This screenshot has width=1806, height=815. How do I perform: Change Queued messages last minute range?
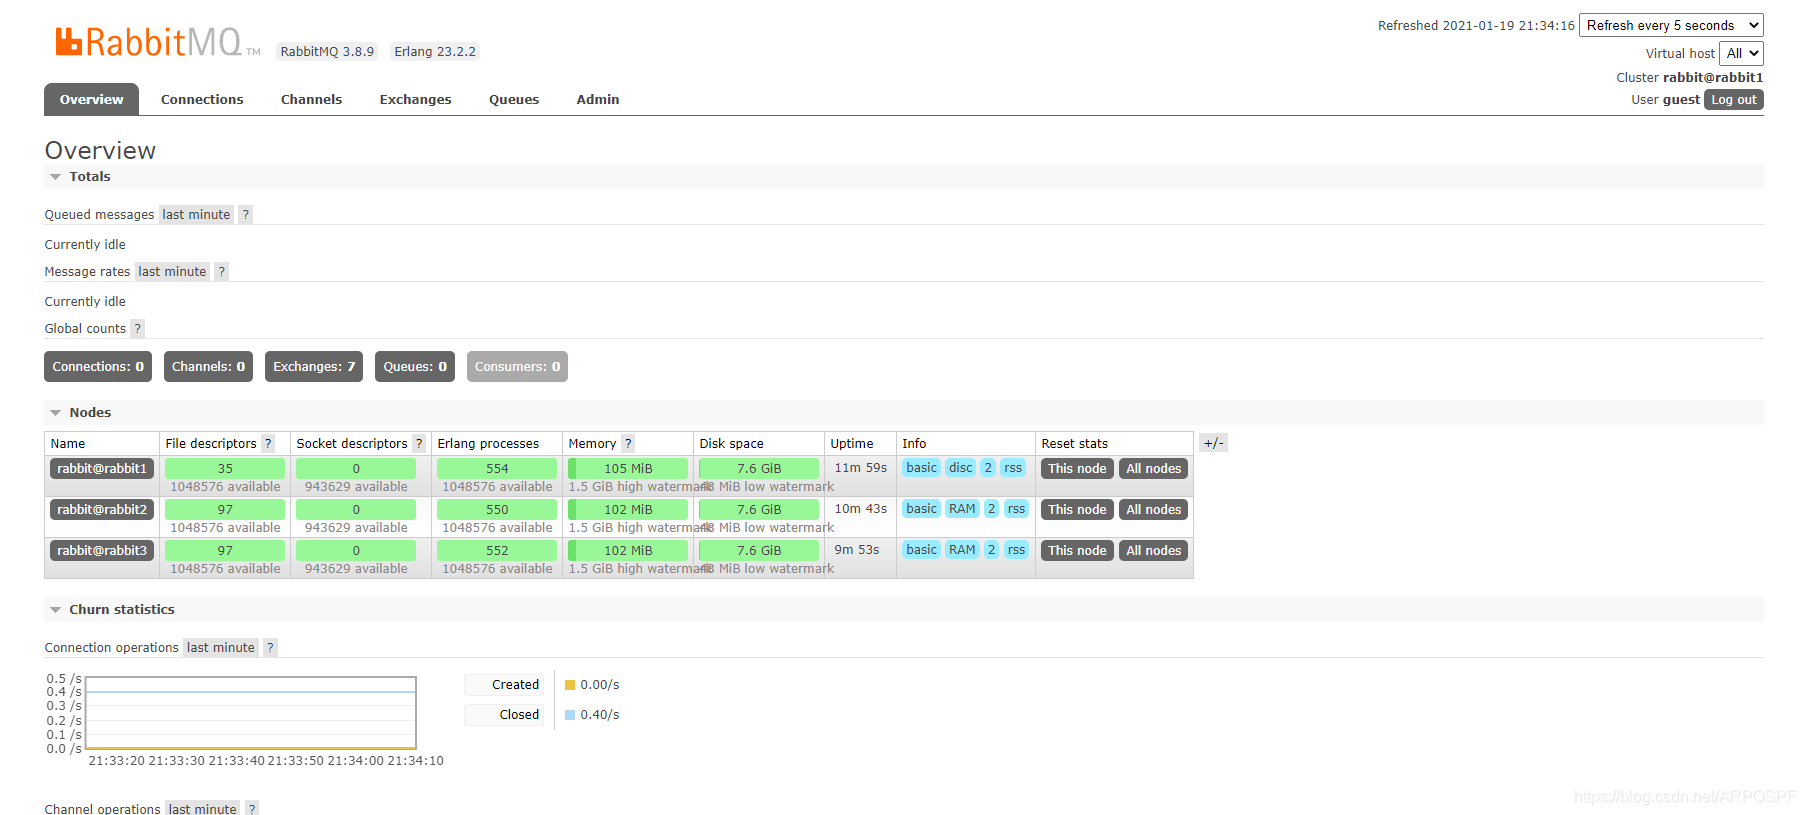pyautogui.click(x=196, y=214)
